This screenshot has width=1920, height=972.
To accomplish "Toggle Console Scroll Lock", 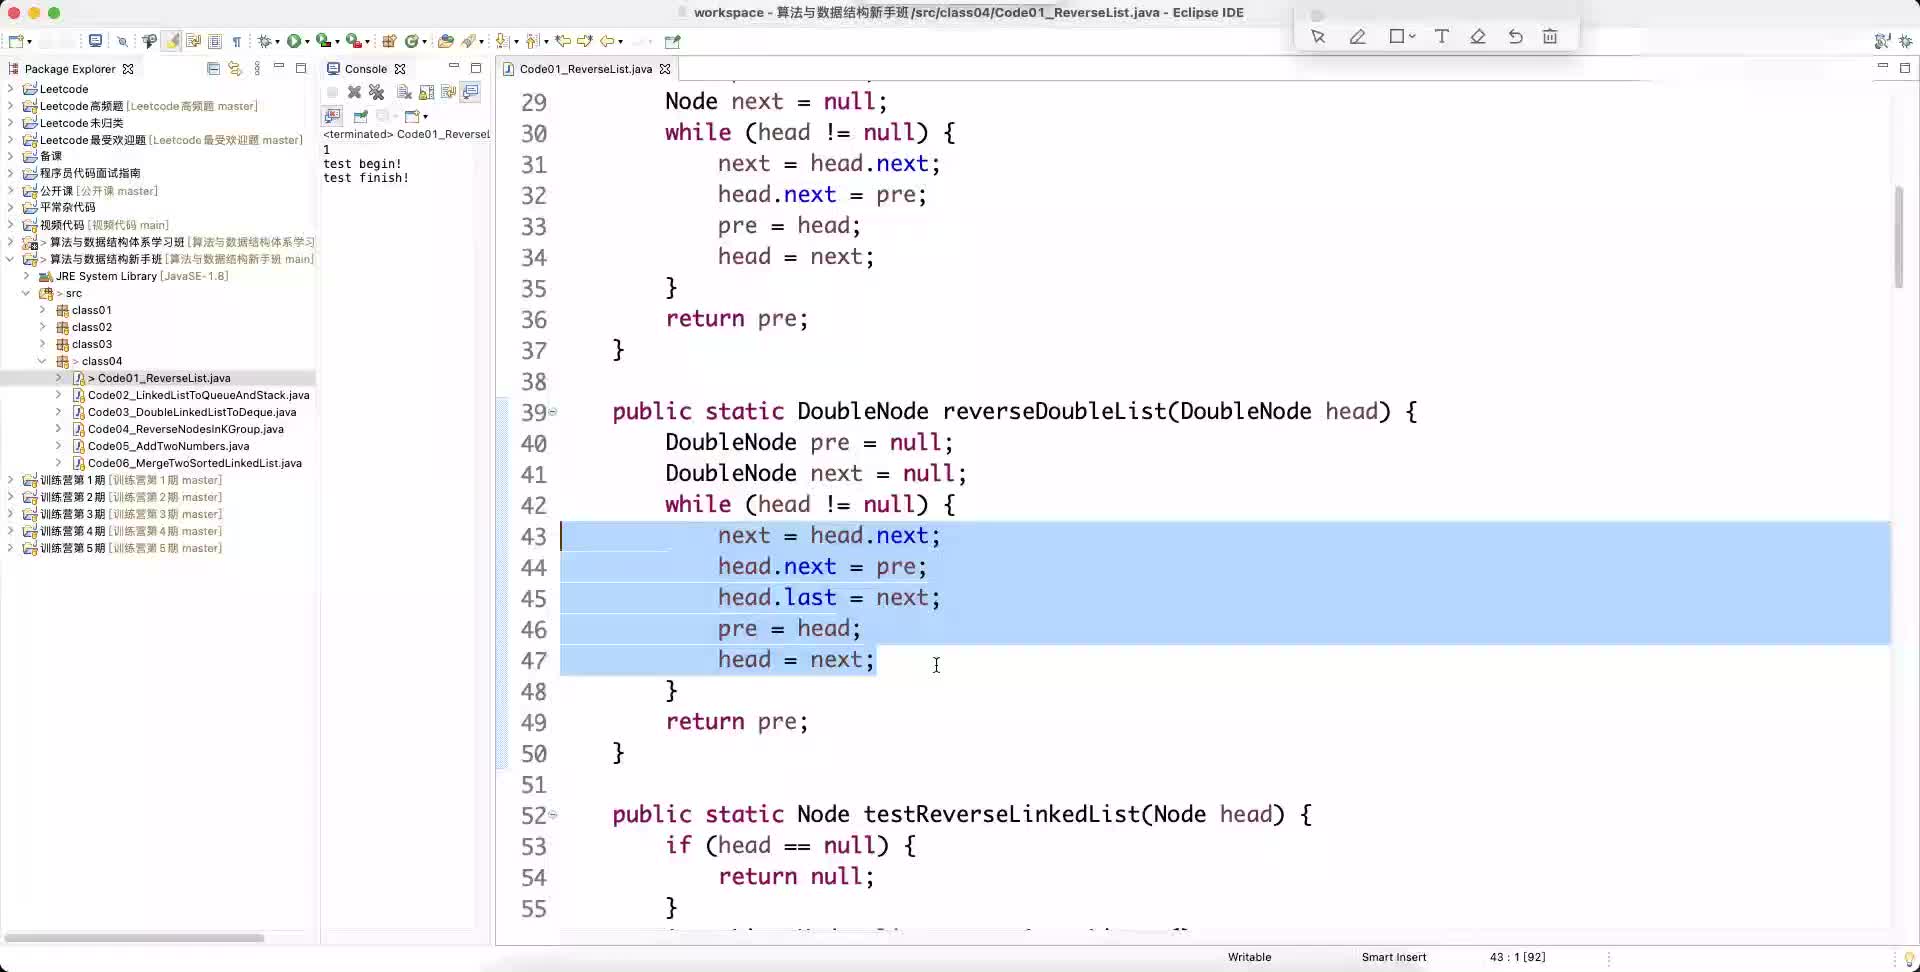I will (x=426, y=92).
